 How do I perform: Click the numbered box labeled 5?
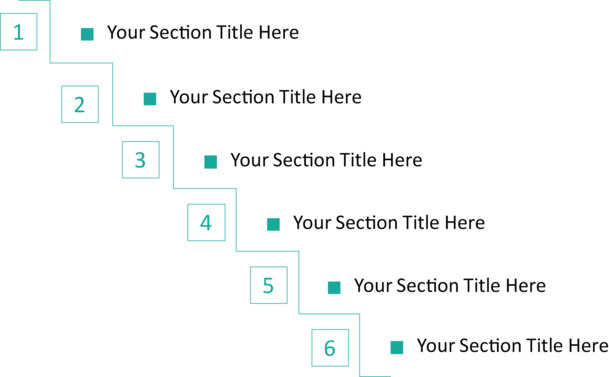269,285
